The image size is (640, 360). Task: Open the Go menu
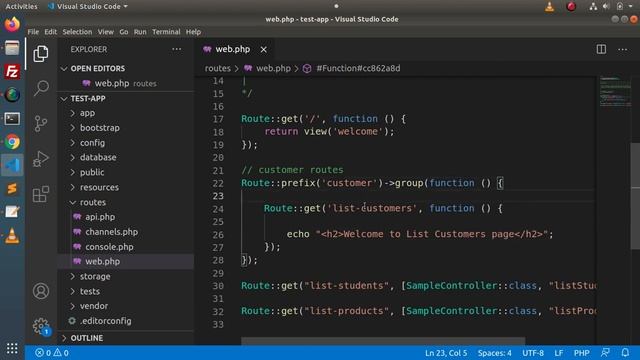tap(124, 32)
